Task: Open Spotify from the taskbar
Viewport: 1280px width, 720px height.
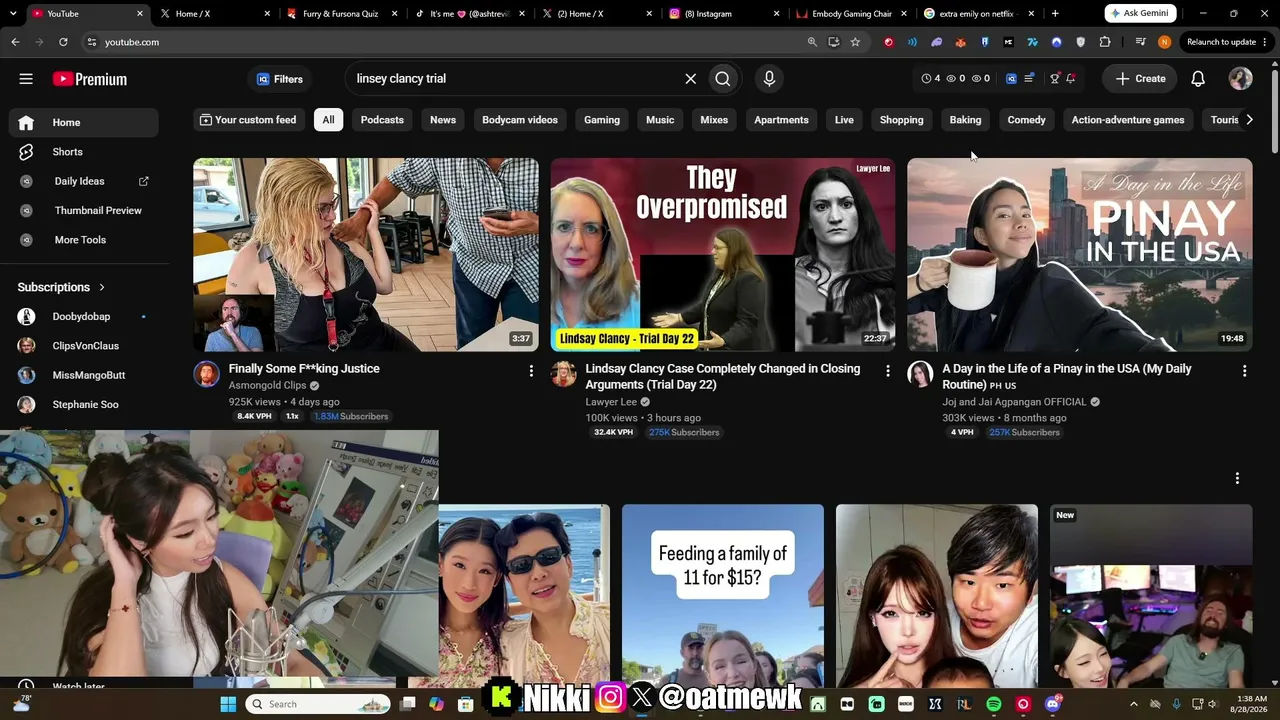Action: click(994, 704)
